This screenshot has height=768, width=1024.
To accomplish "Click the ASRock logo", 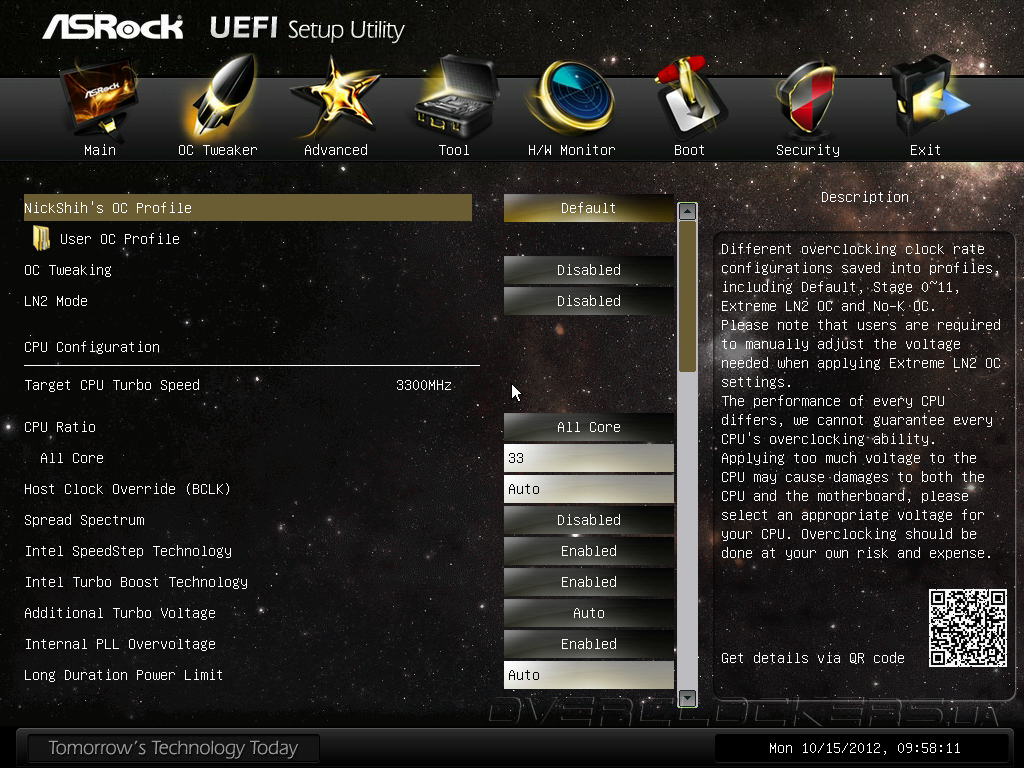I will tap(113, 27).
